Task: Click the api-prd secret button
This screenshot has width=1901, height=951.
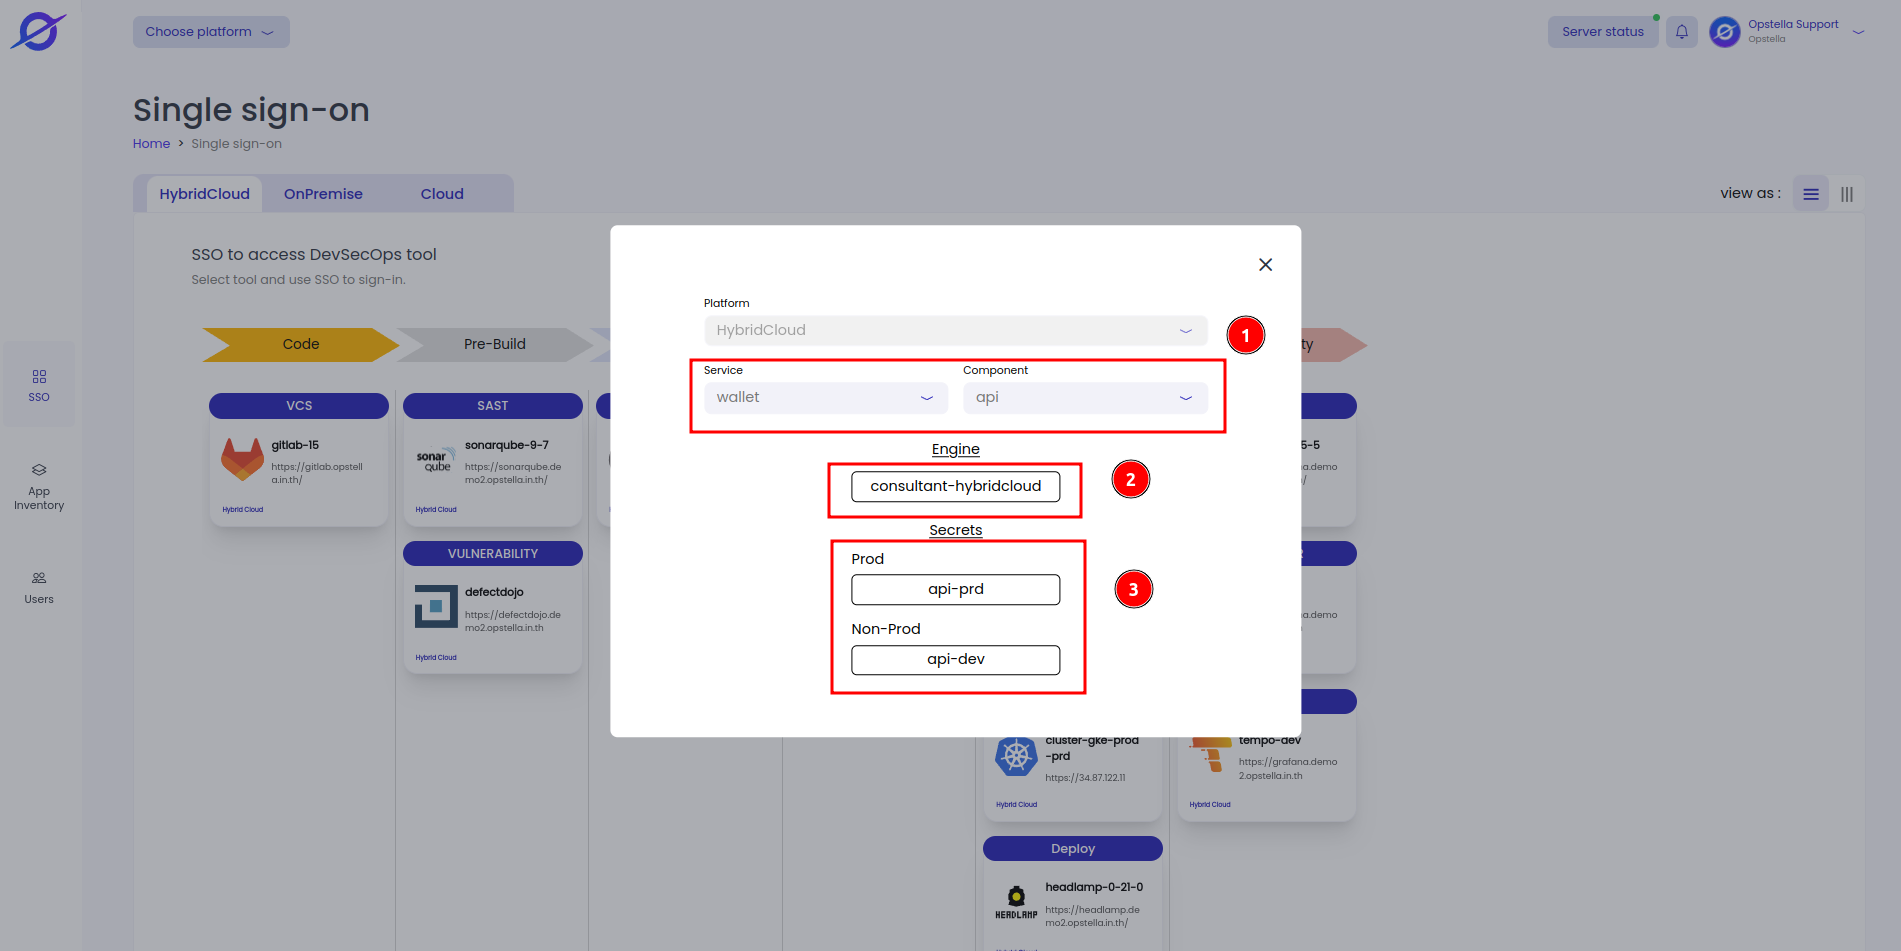Action: (956, 590)
